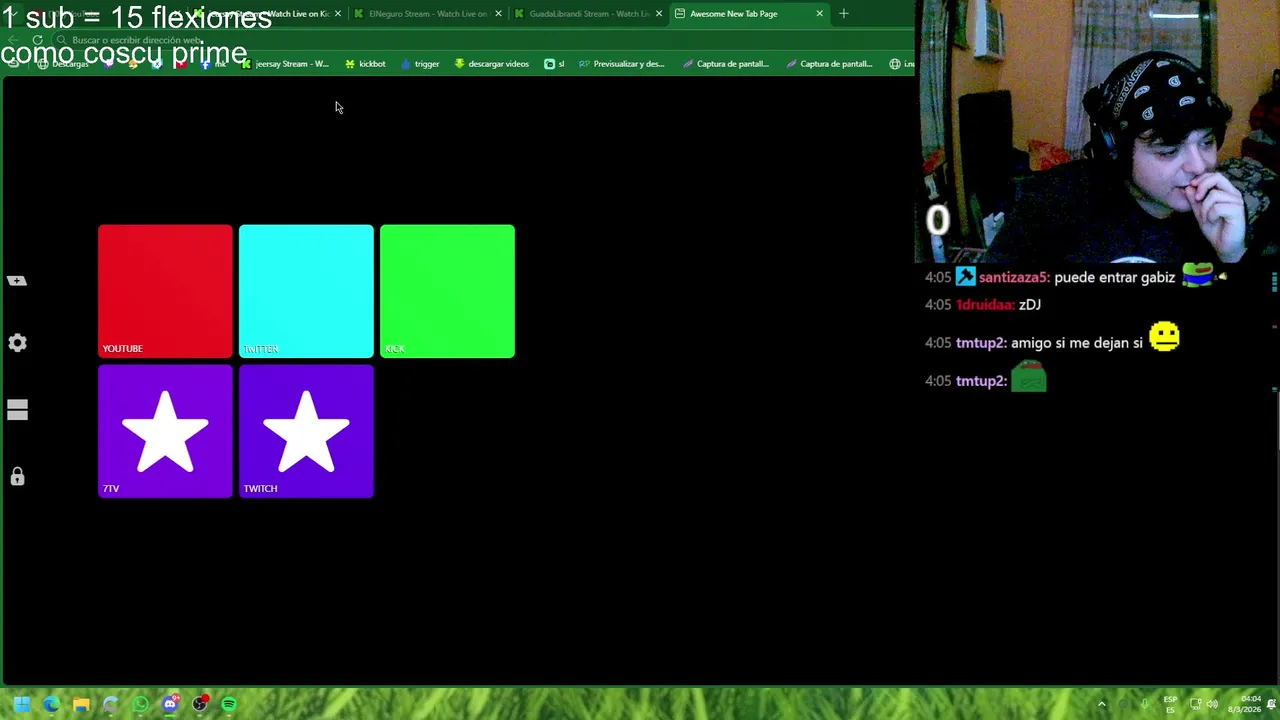This screenshot has width=1280, height=720.
Task: Open the volume speaker icon in tray
Action: point(1212,704)
